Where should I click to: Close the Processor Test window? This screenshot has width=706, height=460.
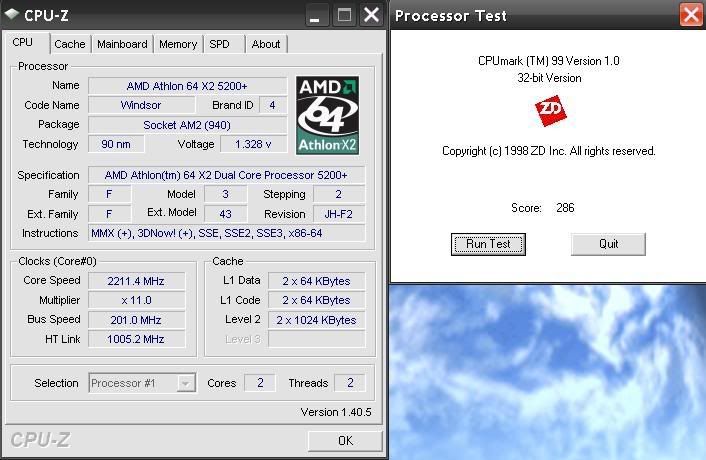tap(691, 14)
